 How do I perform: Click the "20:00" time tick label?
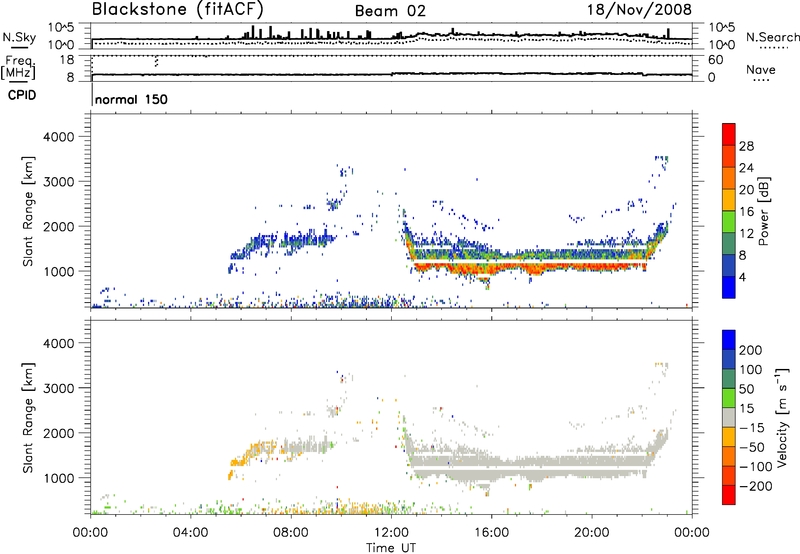click(x=591, y=533)
